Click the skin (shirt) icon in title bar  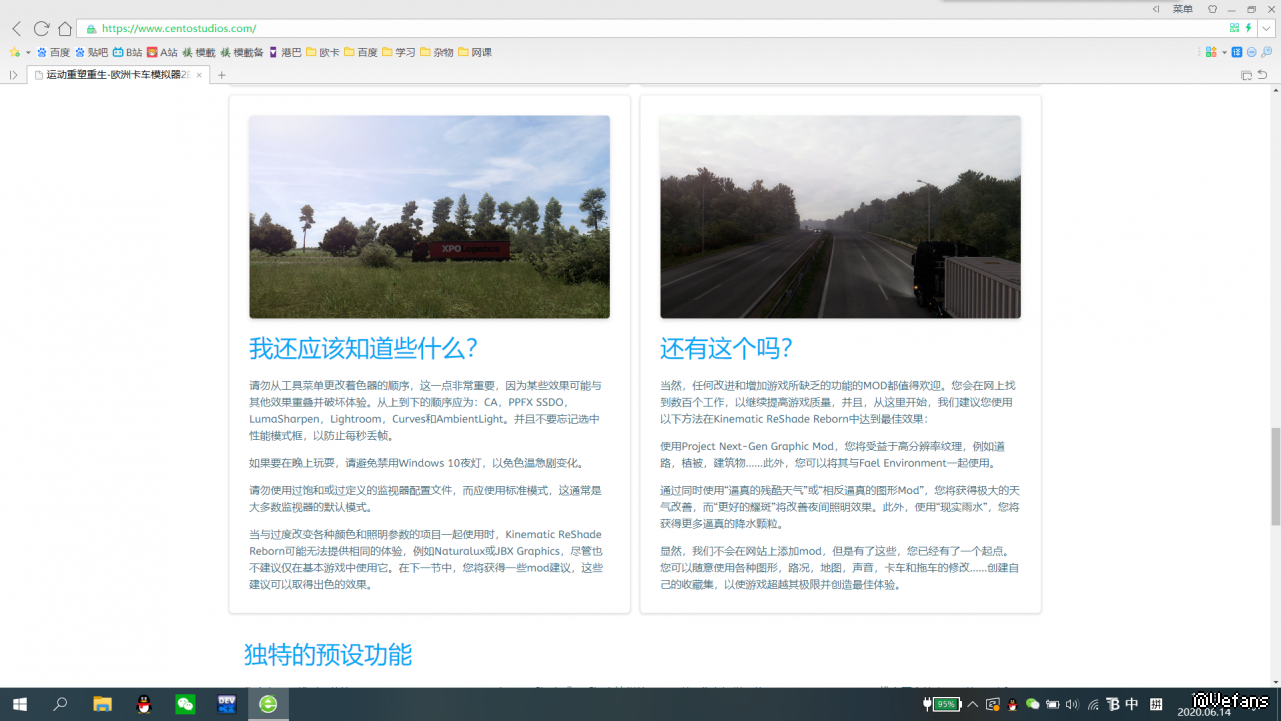[x=1212, y=9]
